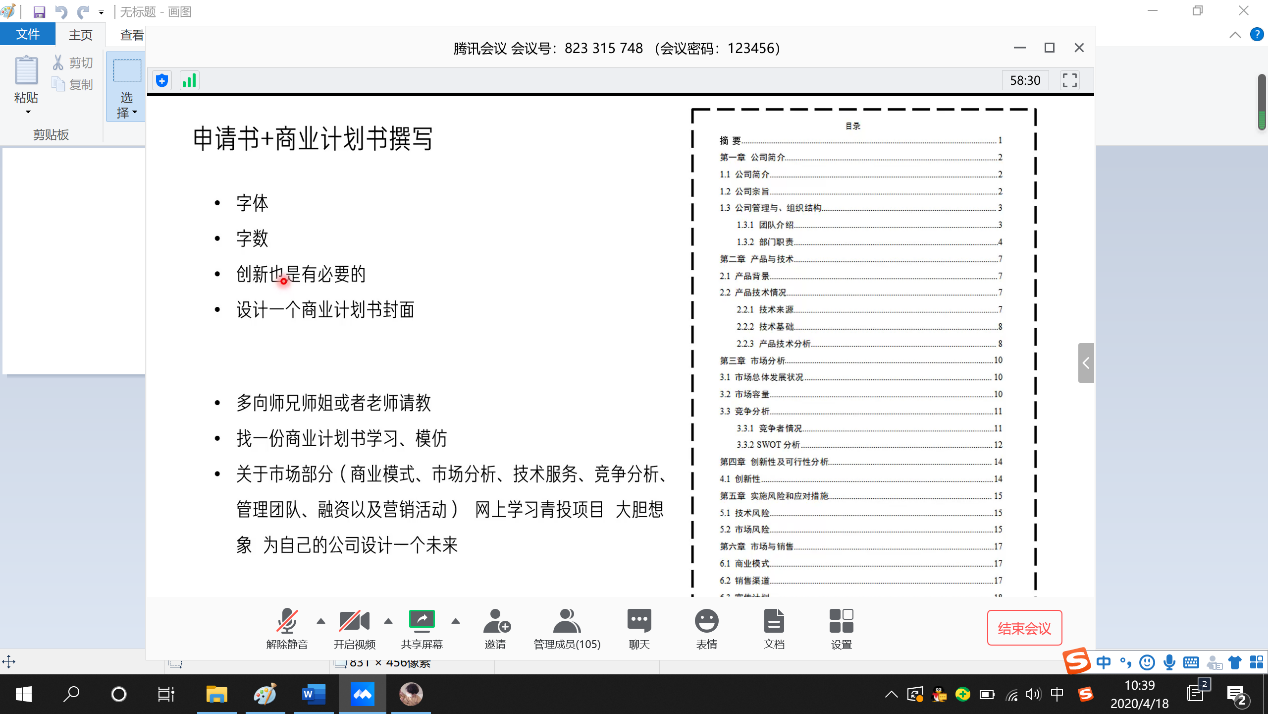Click the 粘贴 paste button in Paint
Screen dimensions: 1268x714
pyautogui.click(x=26, y=82)
